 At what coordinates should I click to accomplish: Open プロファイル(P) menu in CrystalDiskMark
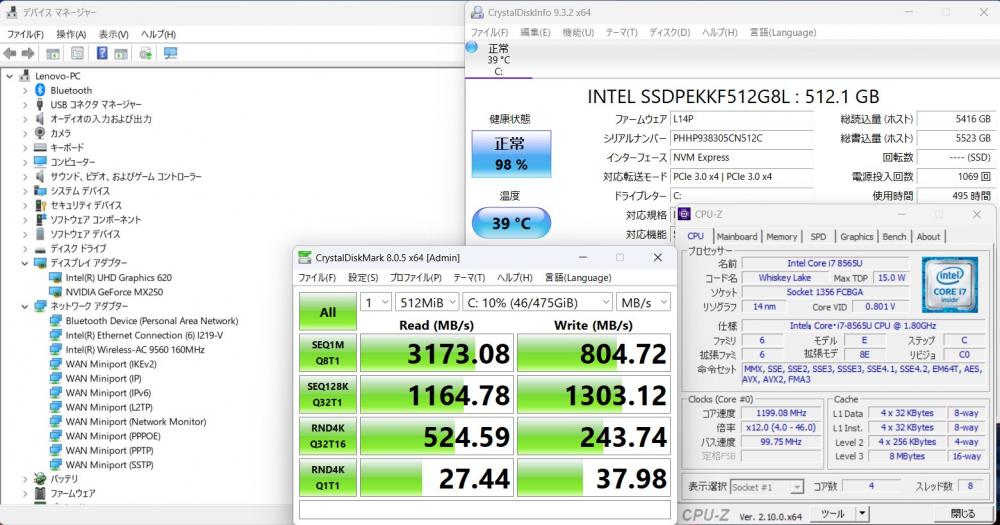[415, 277]
